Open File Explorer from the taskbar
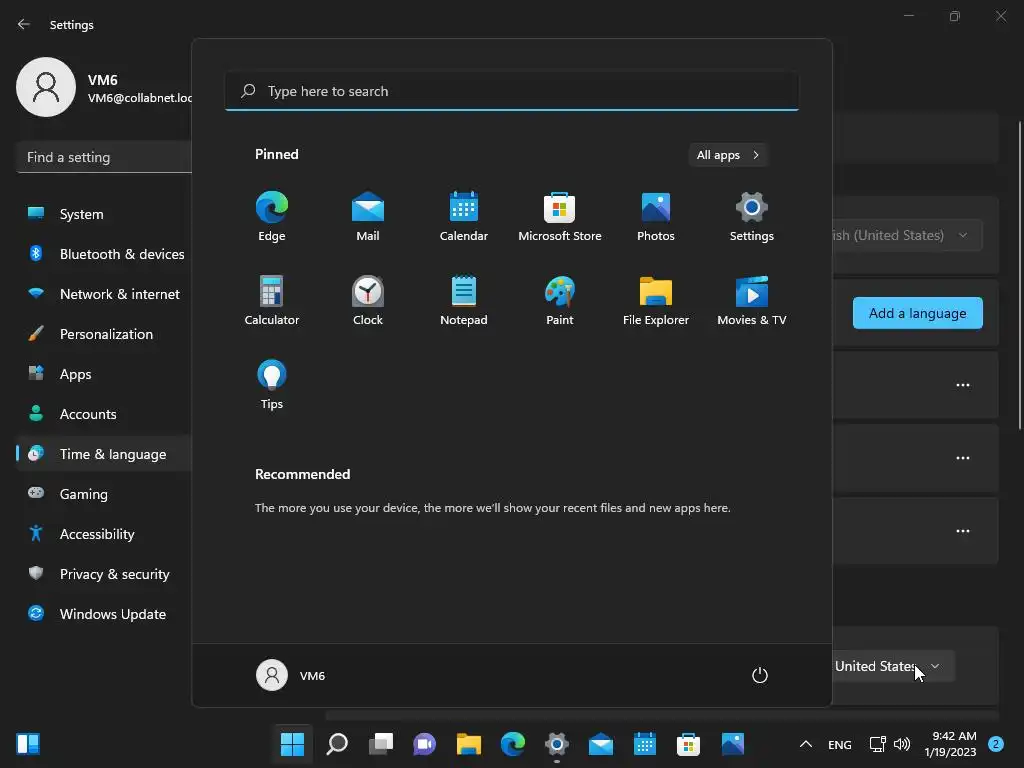The image size is (1024, 768). coord(469,744)
